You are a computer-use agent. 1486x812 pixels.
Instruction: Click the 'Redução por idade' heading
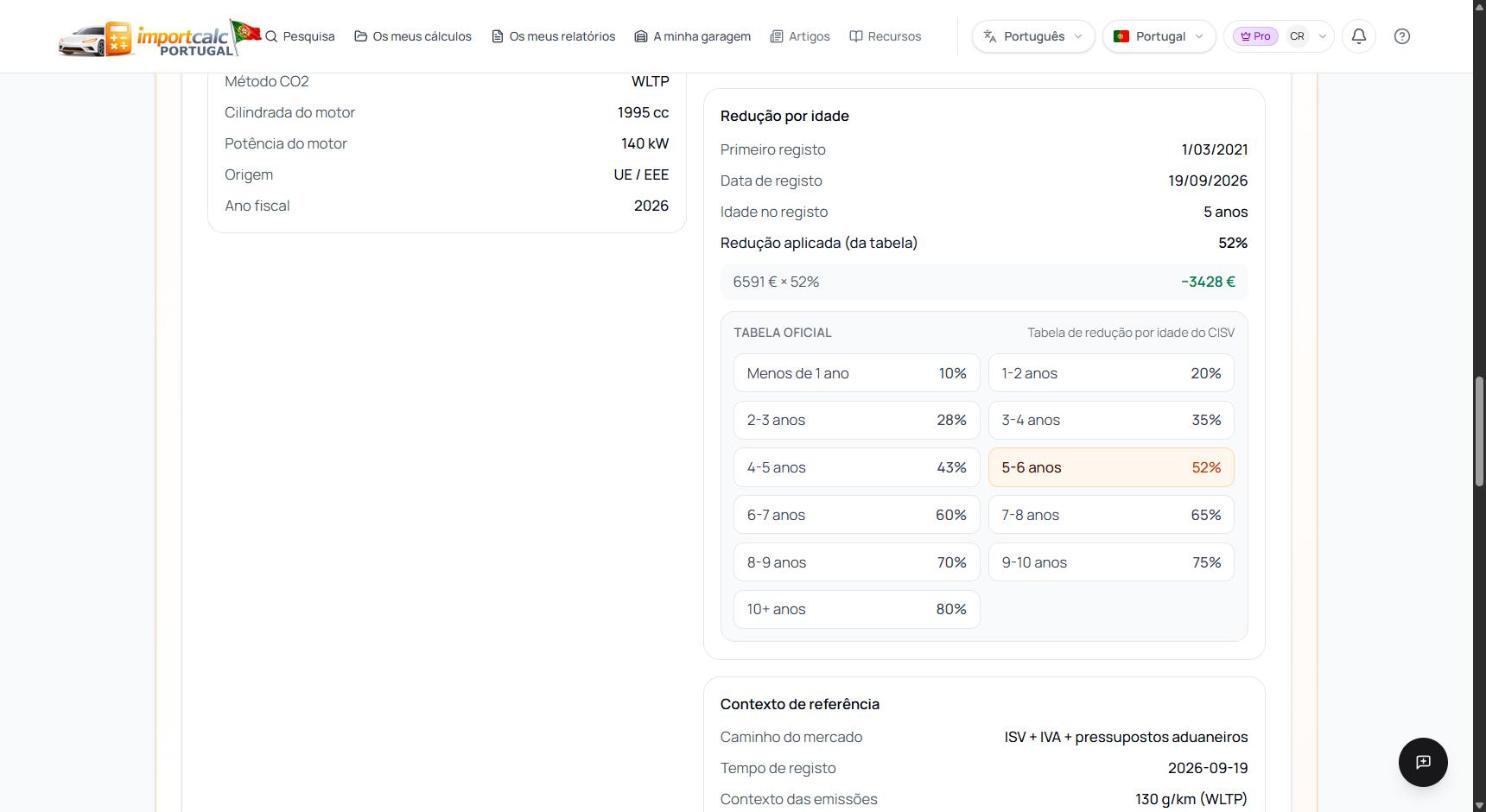pyautogui.click(x=785, y=116)
